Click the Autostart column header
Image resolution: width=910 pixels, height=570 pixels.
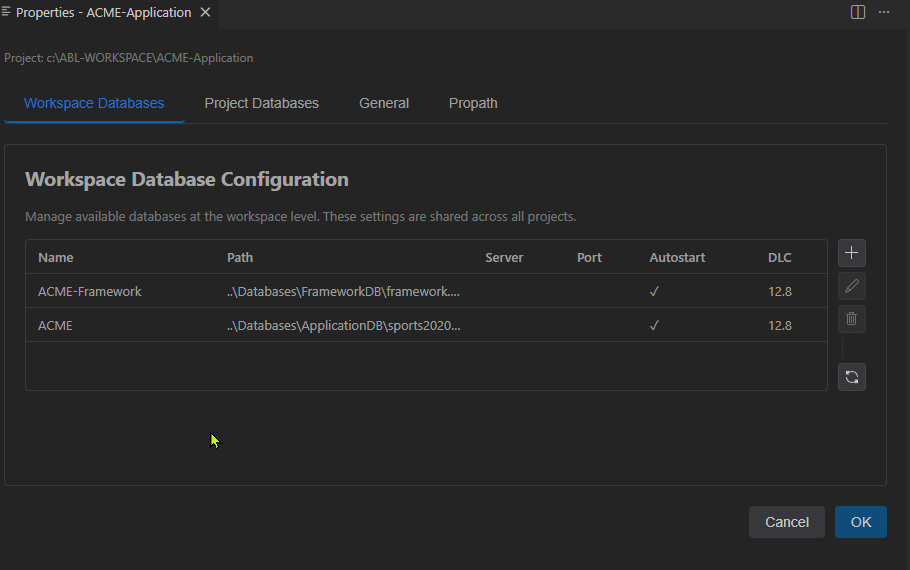(x=677, y=258)
